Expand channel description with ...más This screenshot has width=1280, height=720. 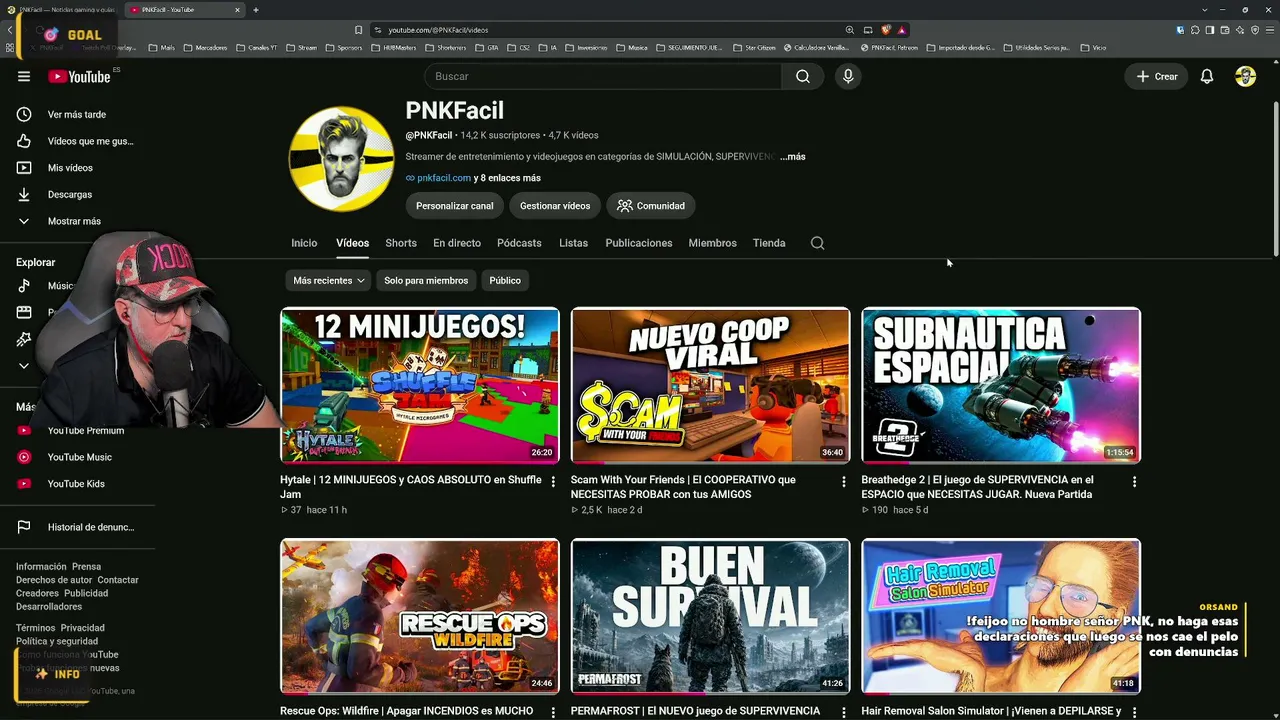click(x=792, y=157)
